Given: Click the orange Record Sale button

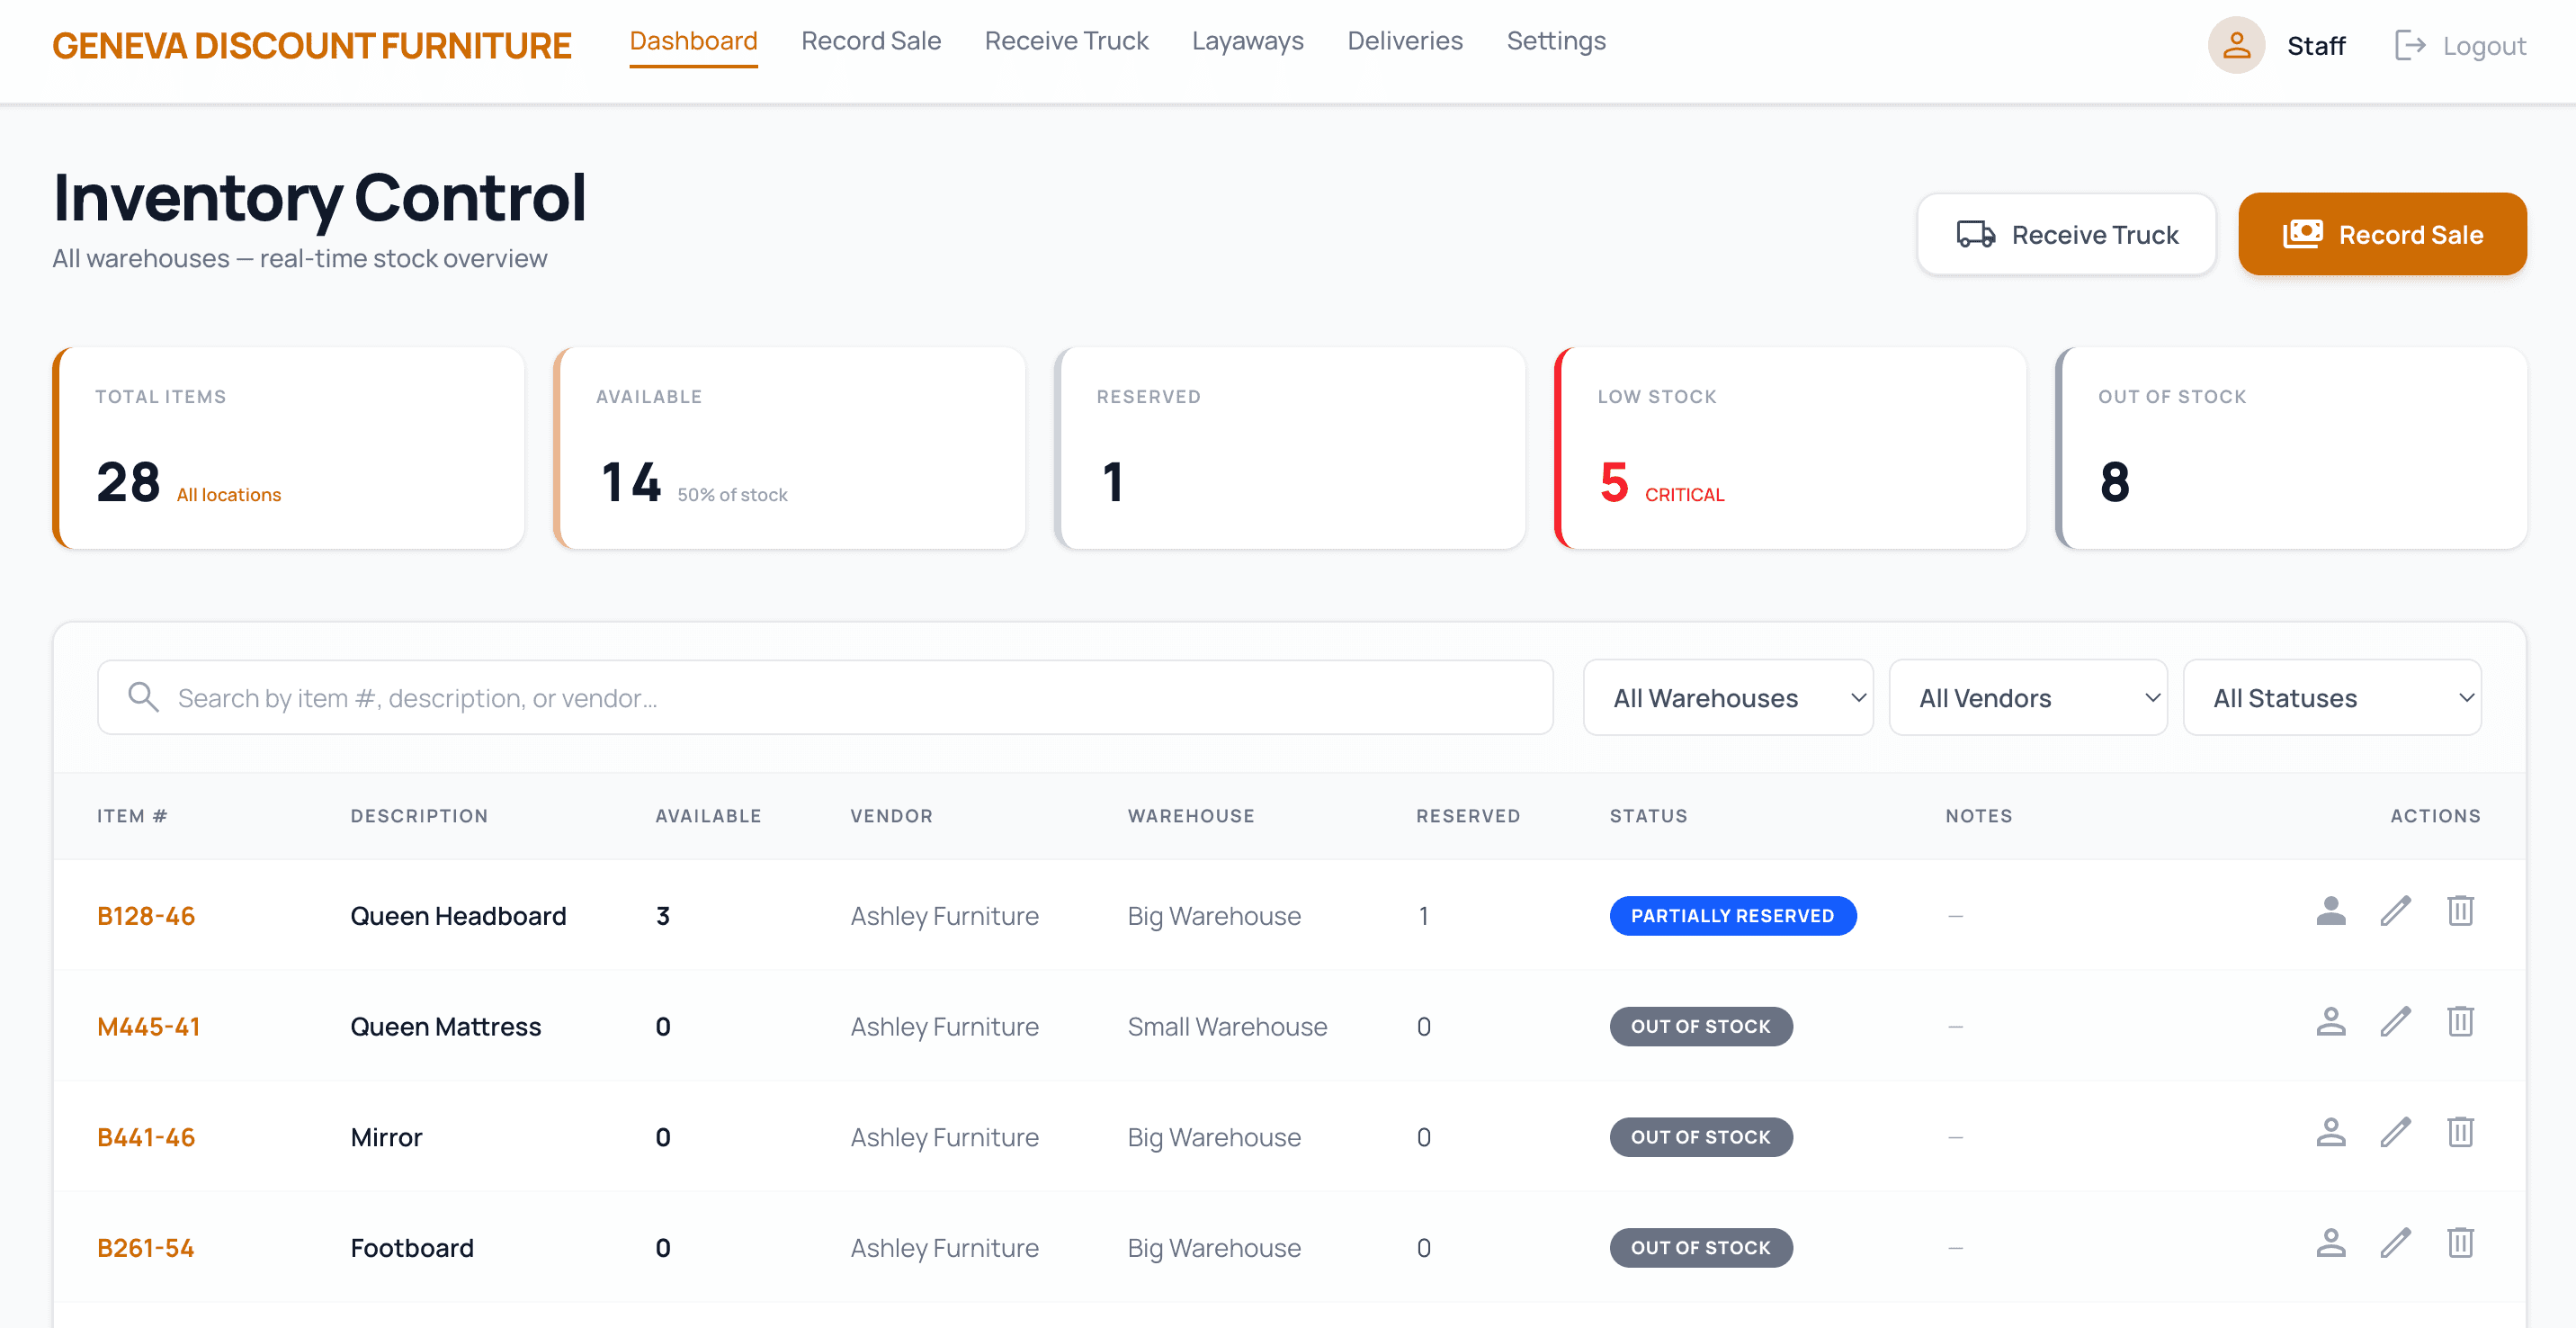Looking at the screenshot, I should 2382,234.
